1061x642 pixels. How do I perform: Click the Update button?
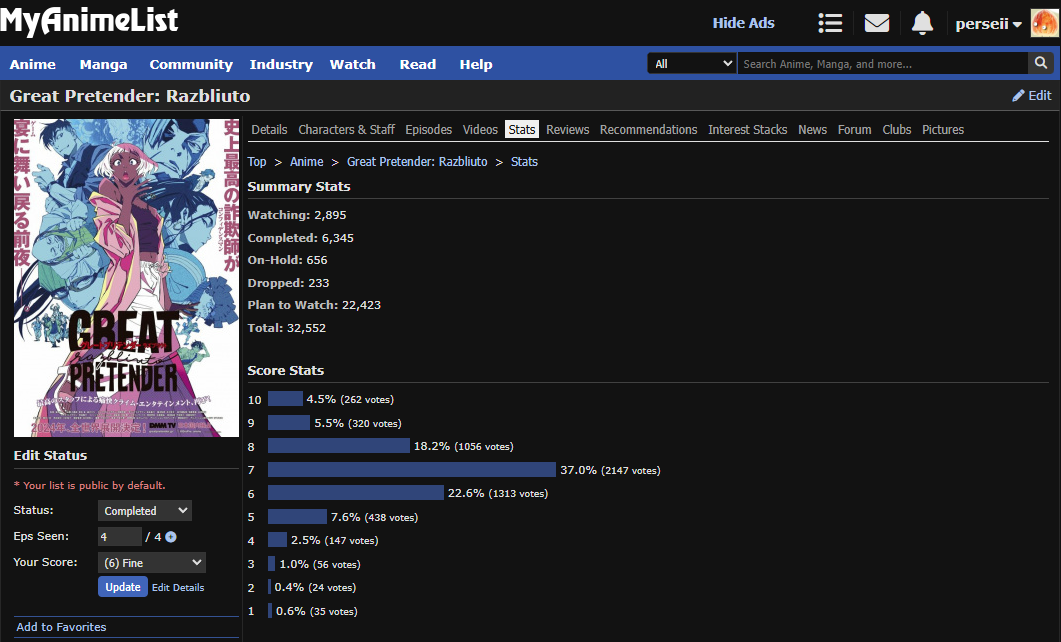coord(122,587)
